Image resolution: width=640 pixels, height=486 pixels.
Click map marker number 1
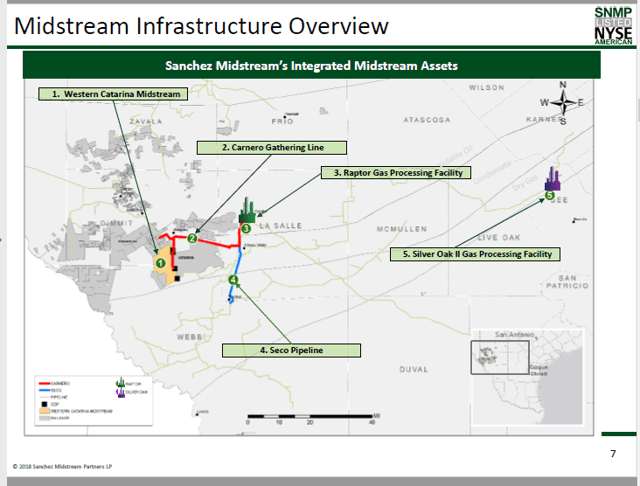(x=160, y=263)
